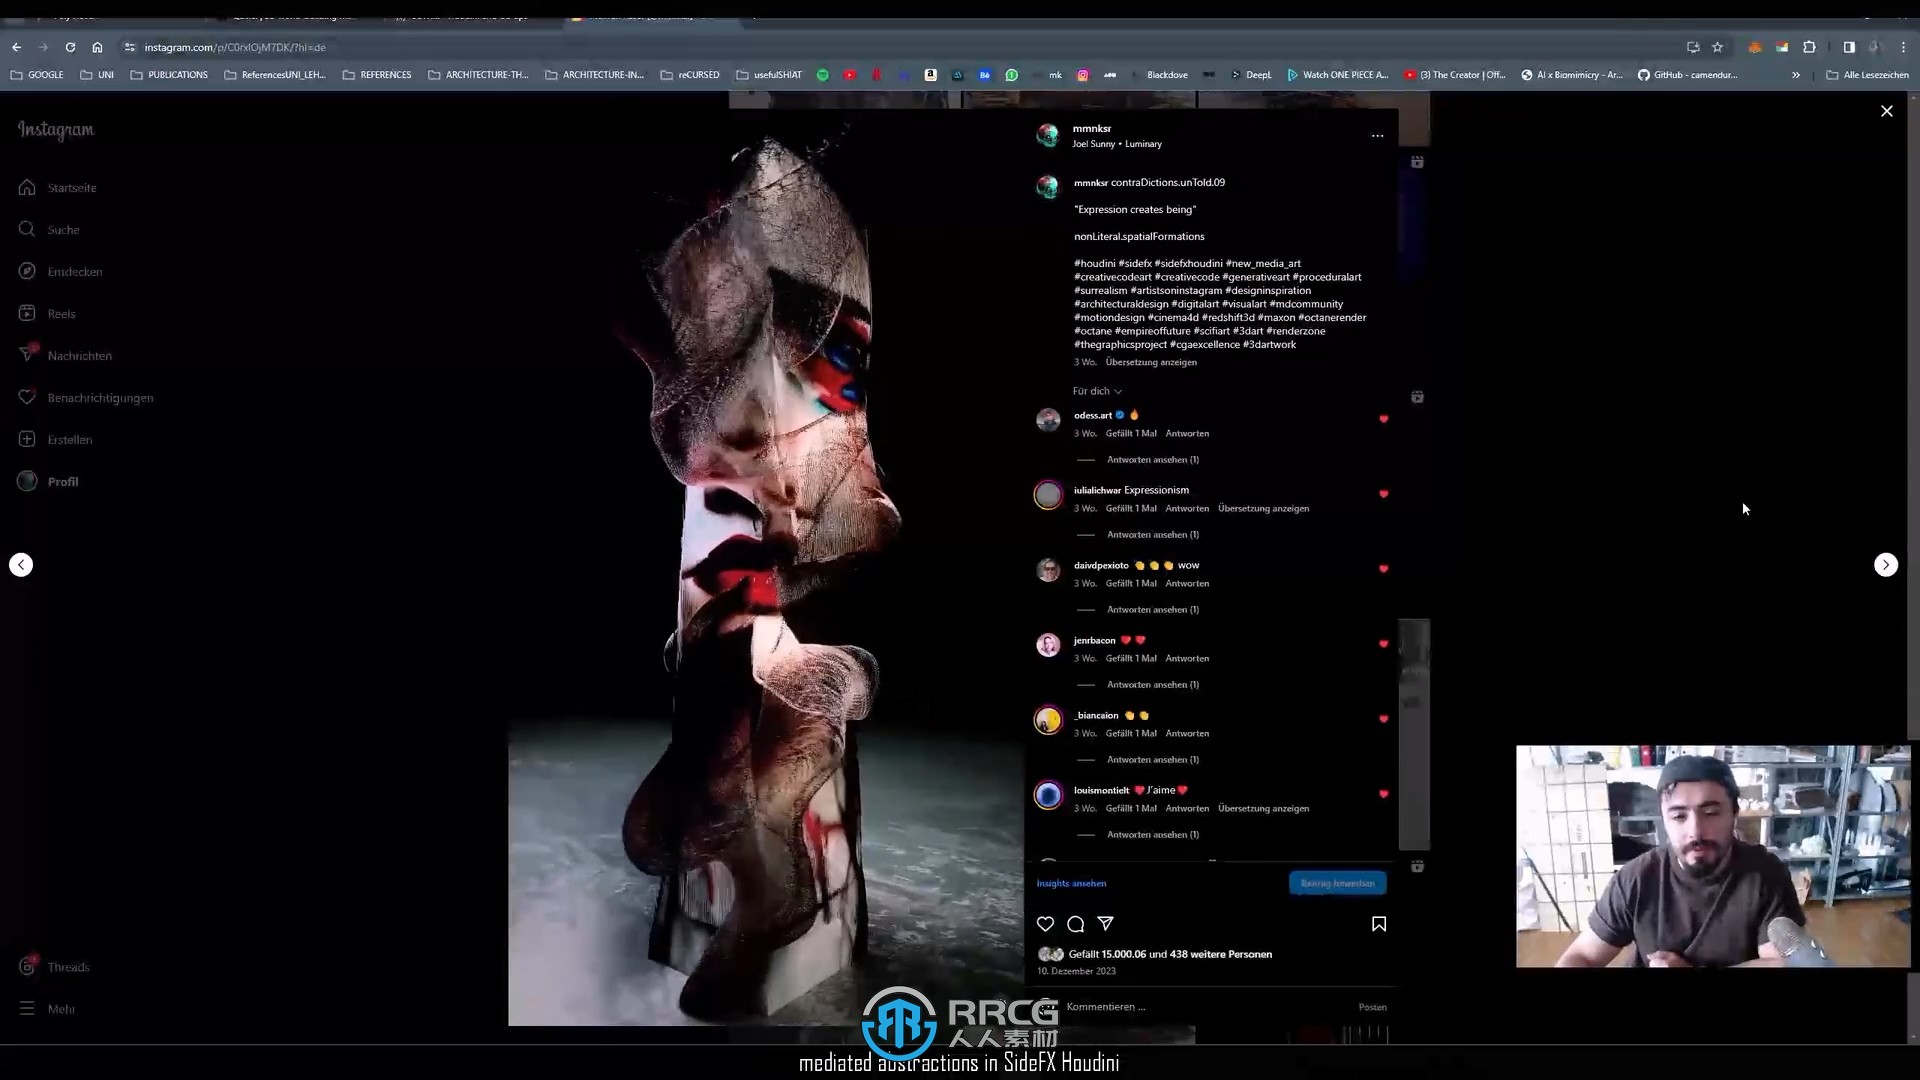Screen dimensions: 1920x1080
Task: Open Benachrichtigungen notifications
Action: 86,398
